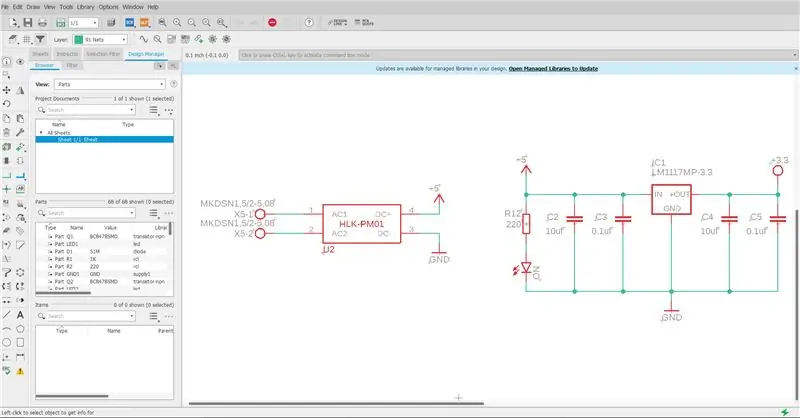Select the Mirror tool
This screenshot has width=800, height=418.
point(20,90)
